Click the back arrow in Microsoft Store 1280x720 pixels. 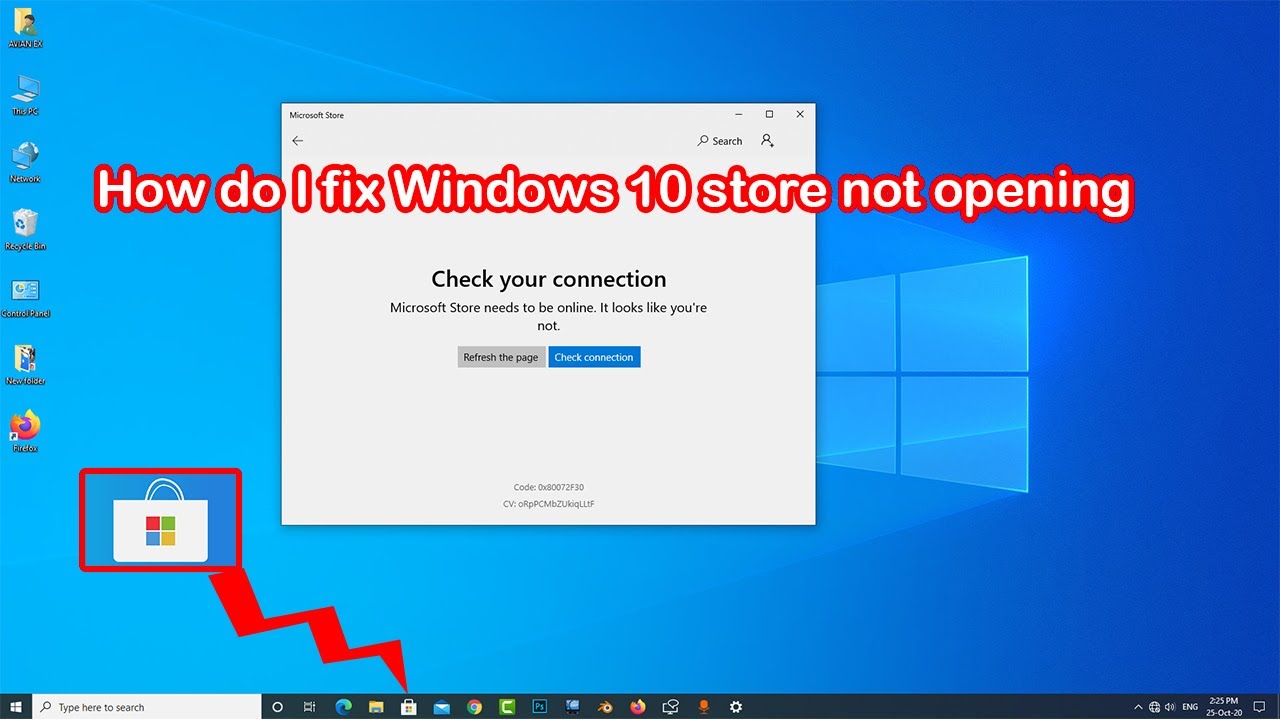pos(297,141)
